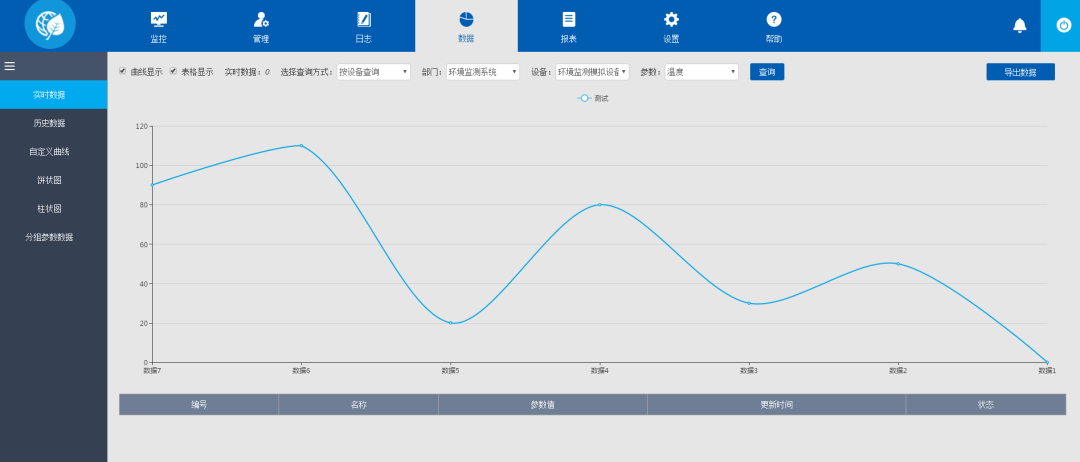The height and width of the screenshot is (462, 1080).
Task: Select the 数据 data tab
Action: tap(466, 26)
